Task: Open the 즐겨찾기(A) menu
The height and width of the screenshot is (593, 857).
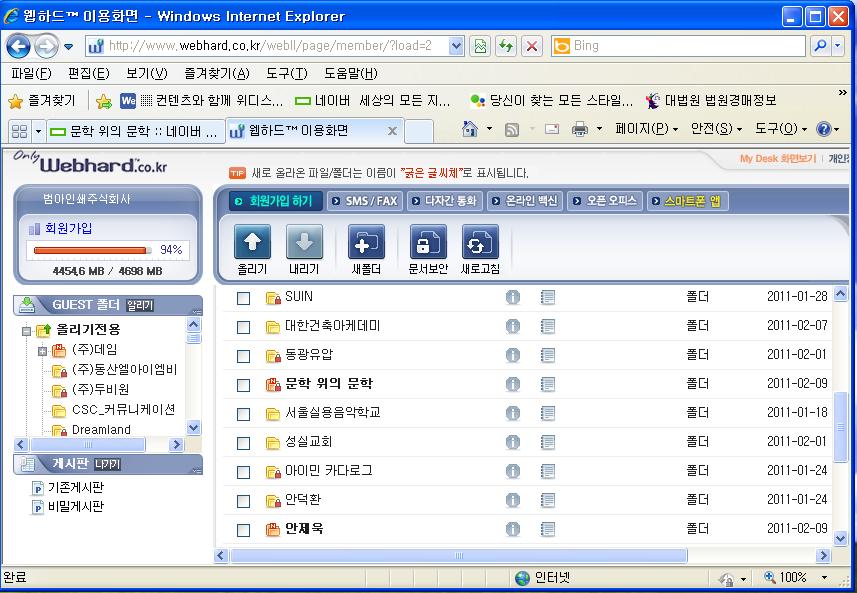Action: click(x=216, y=74)
